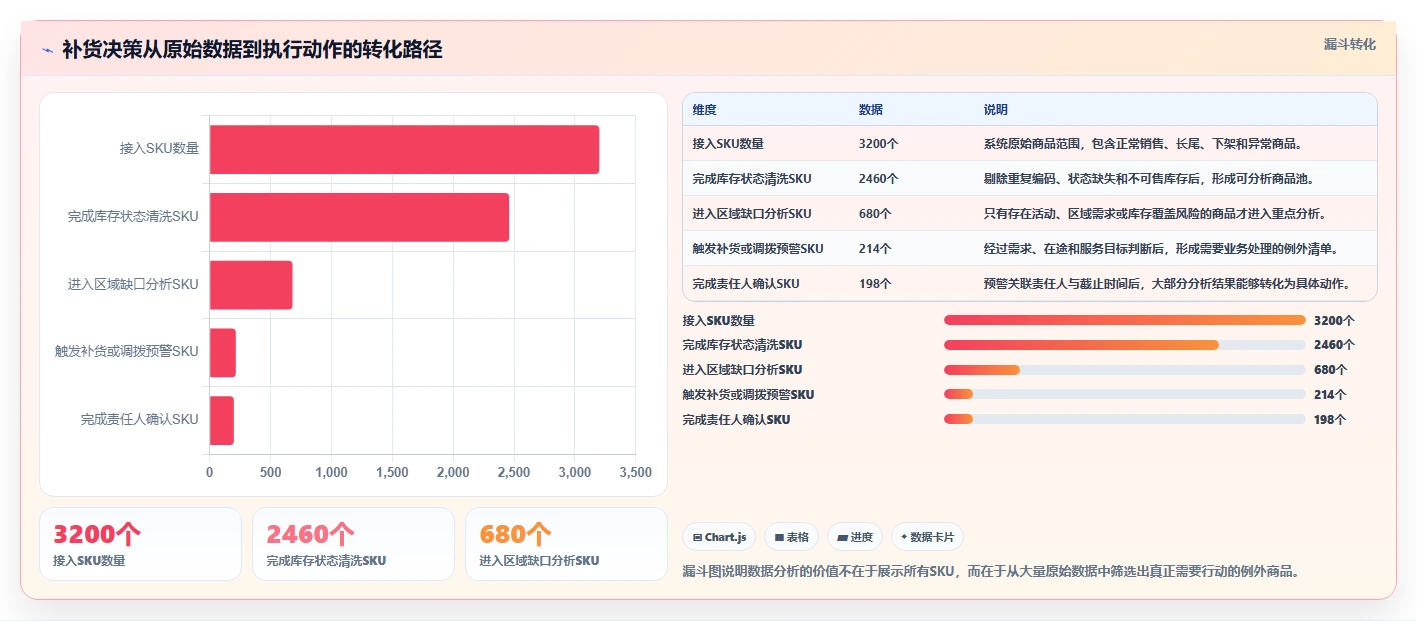Click the description starting 剔除重复编码

pyautogui.click(x=1149, y=179)
